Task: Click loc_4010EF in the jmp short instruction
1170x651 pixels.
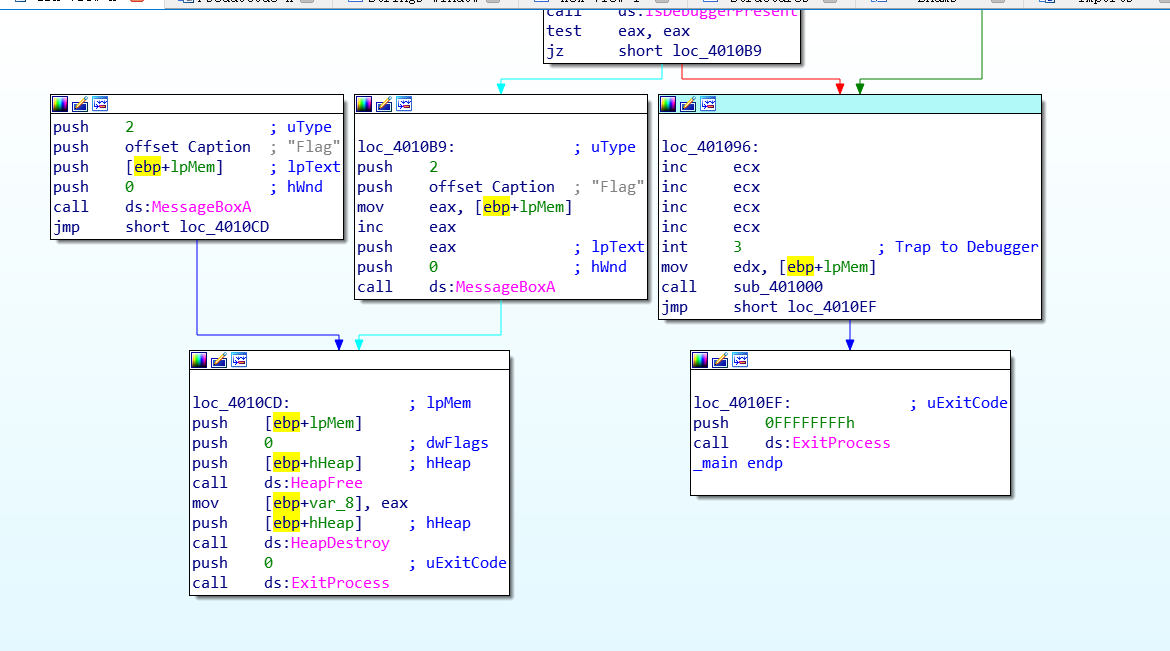Action: (x=832, y=307)
